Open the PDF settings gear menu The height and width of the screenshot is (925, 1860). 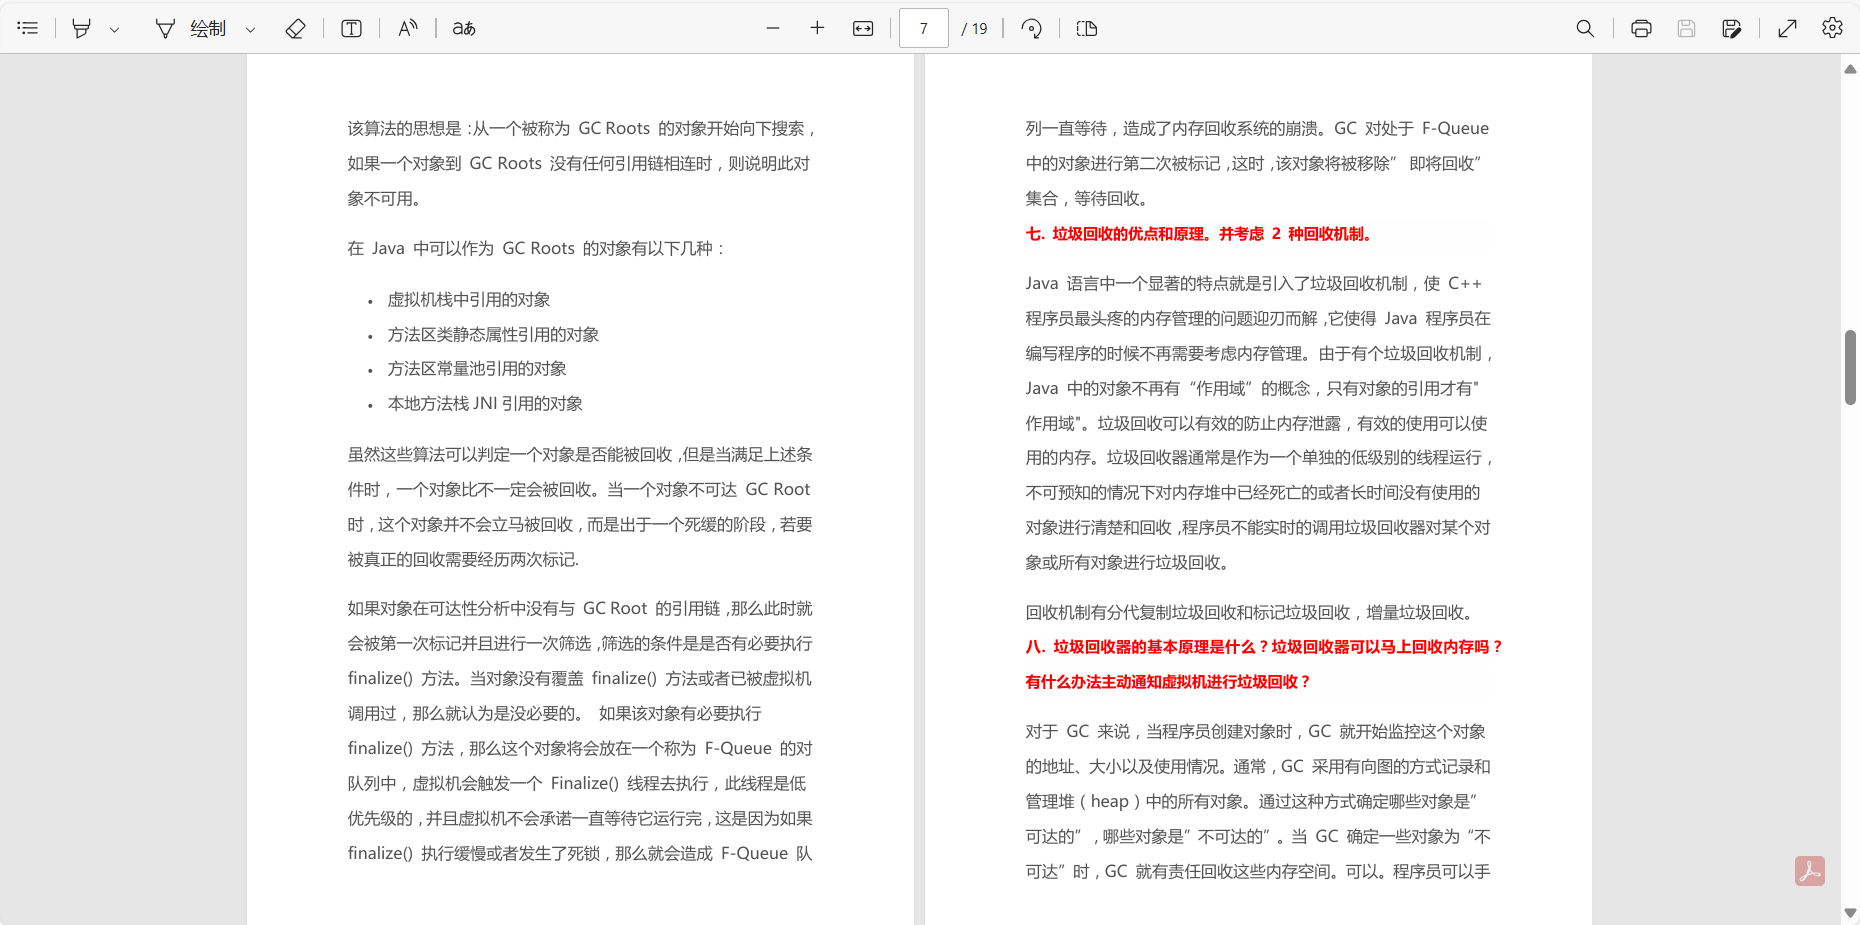[x=1833, y=28]
